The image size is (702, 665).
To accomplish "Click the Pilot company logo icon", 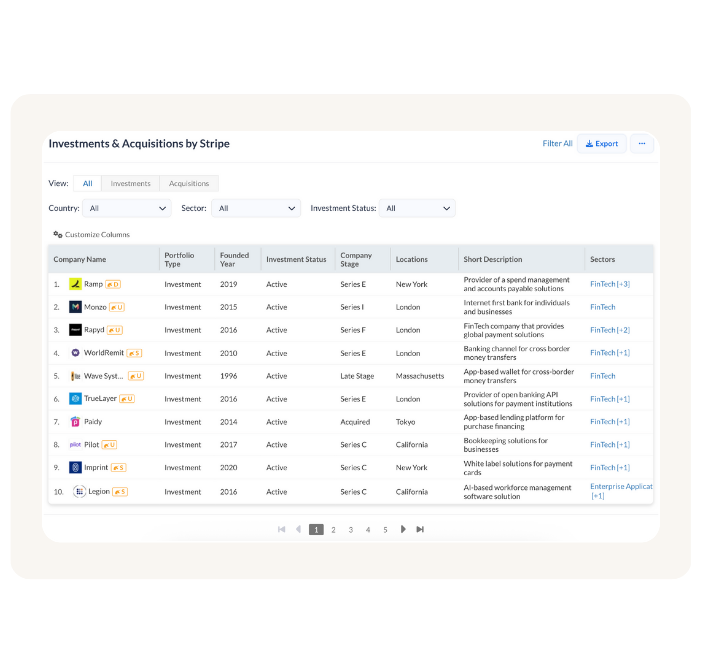I will tap(75, 445).
